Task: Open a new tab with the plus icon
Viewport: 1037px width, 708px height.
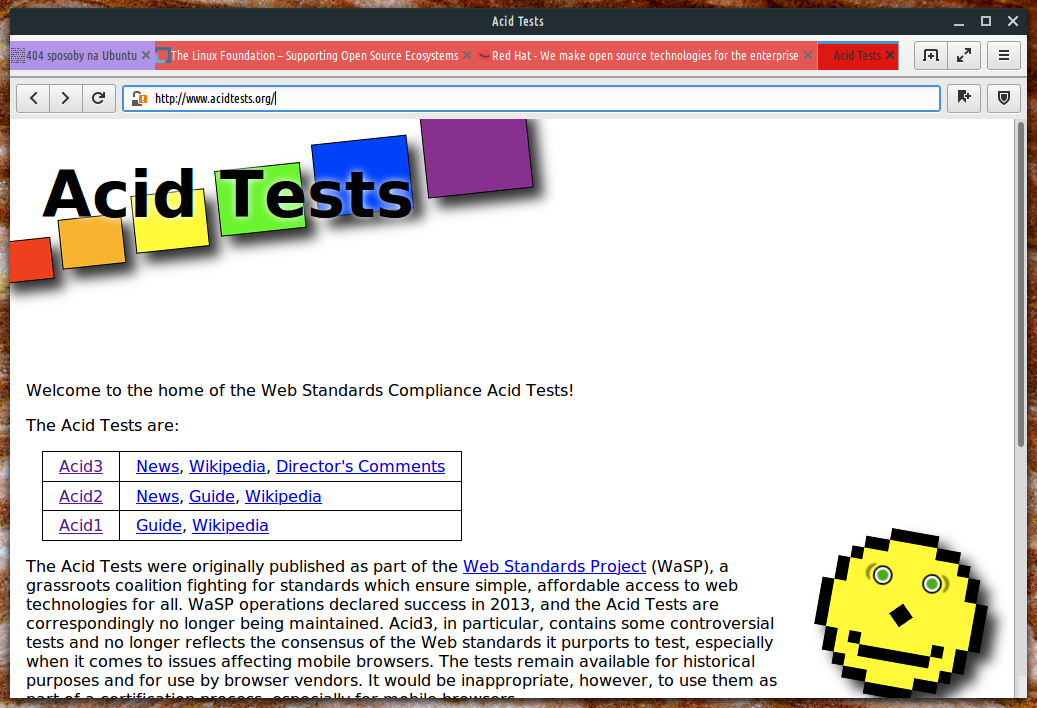Action: coord(931,56)
